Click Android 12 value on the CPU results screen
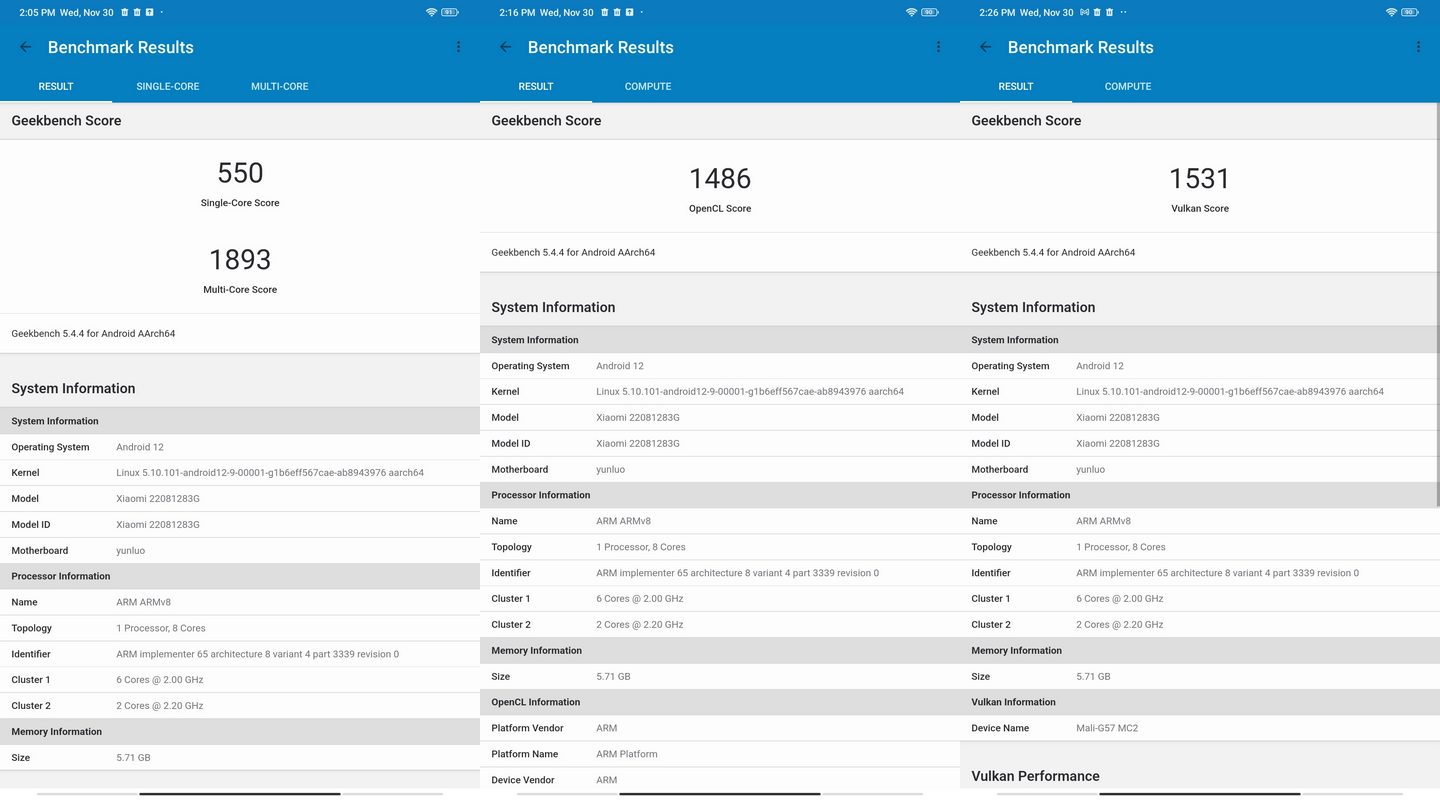Image resolution: width=1440 pixels, height=800 pixels. click(140, 447)
